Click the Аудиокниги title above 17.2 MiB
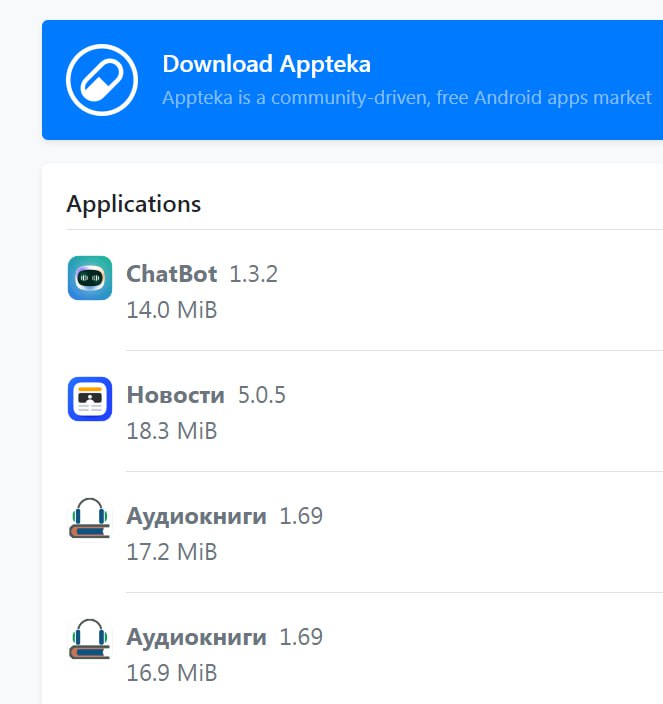Screen dimensions: 663x704 pos(196,516)
